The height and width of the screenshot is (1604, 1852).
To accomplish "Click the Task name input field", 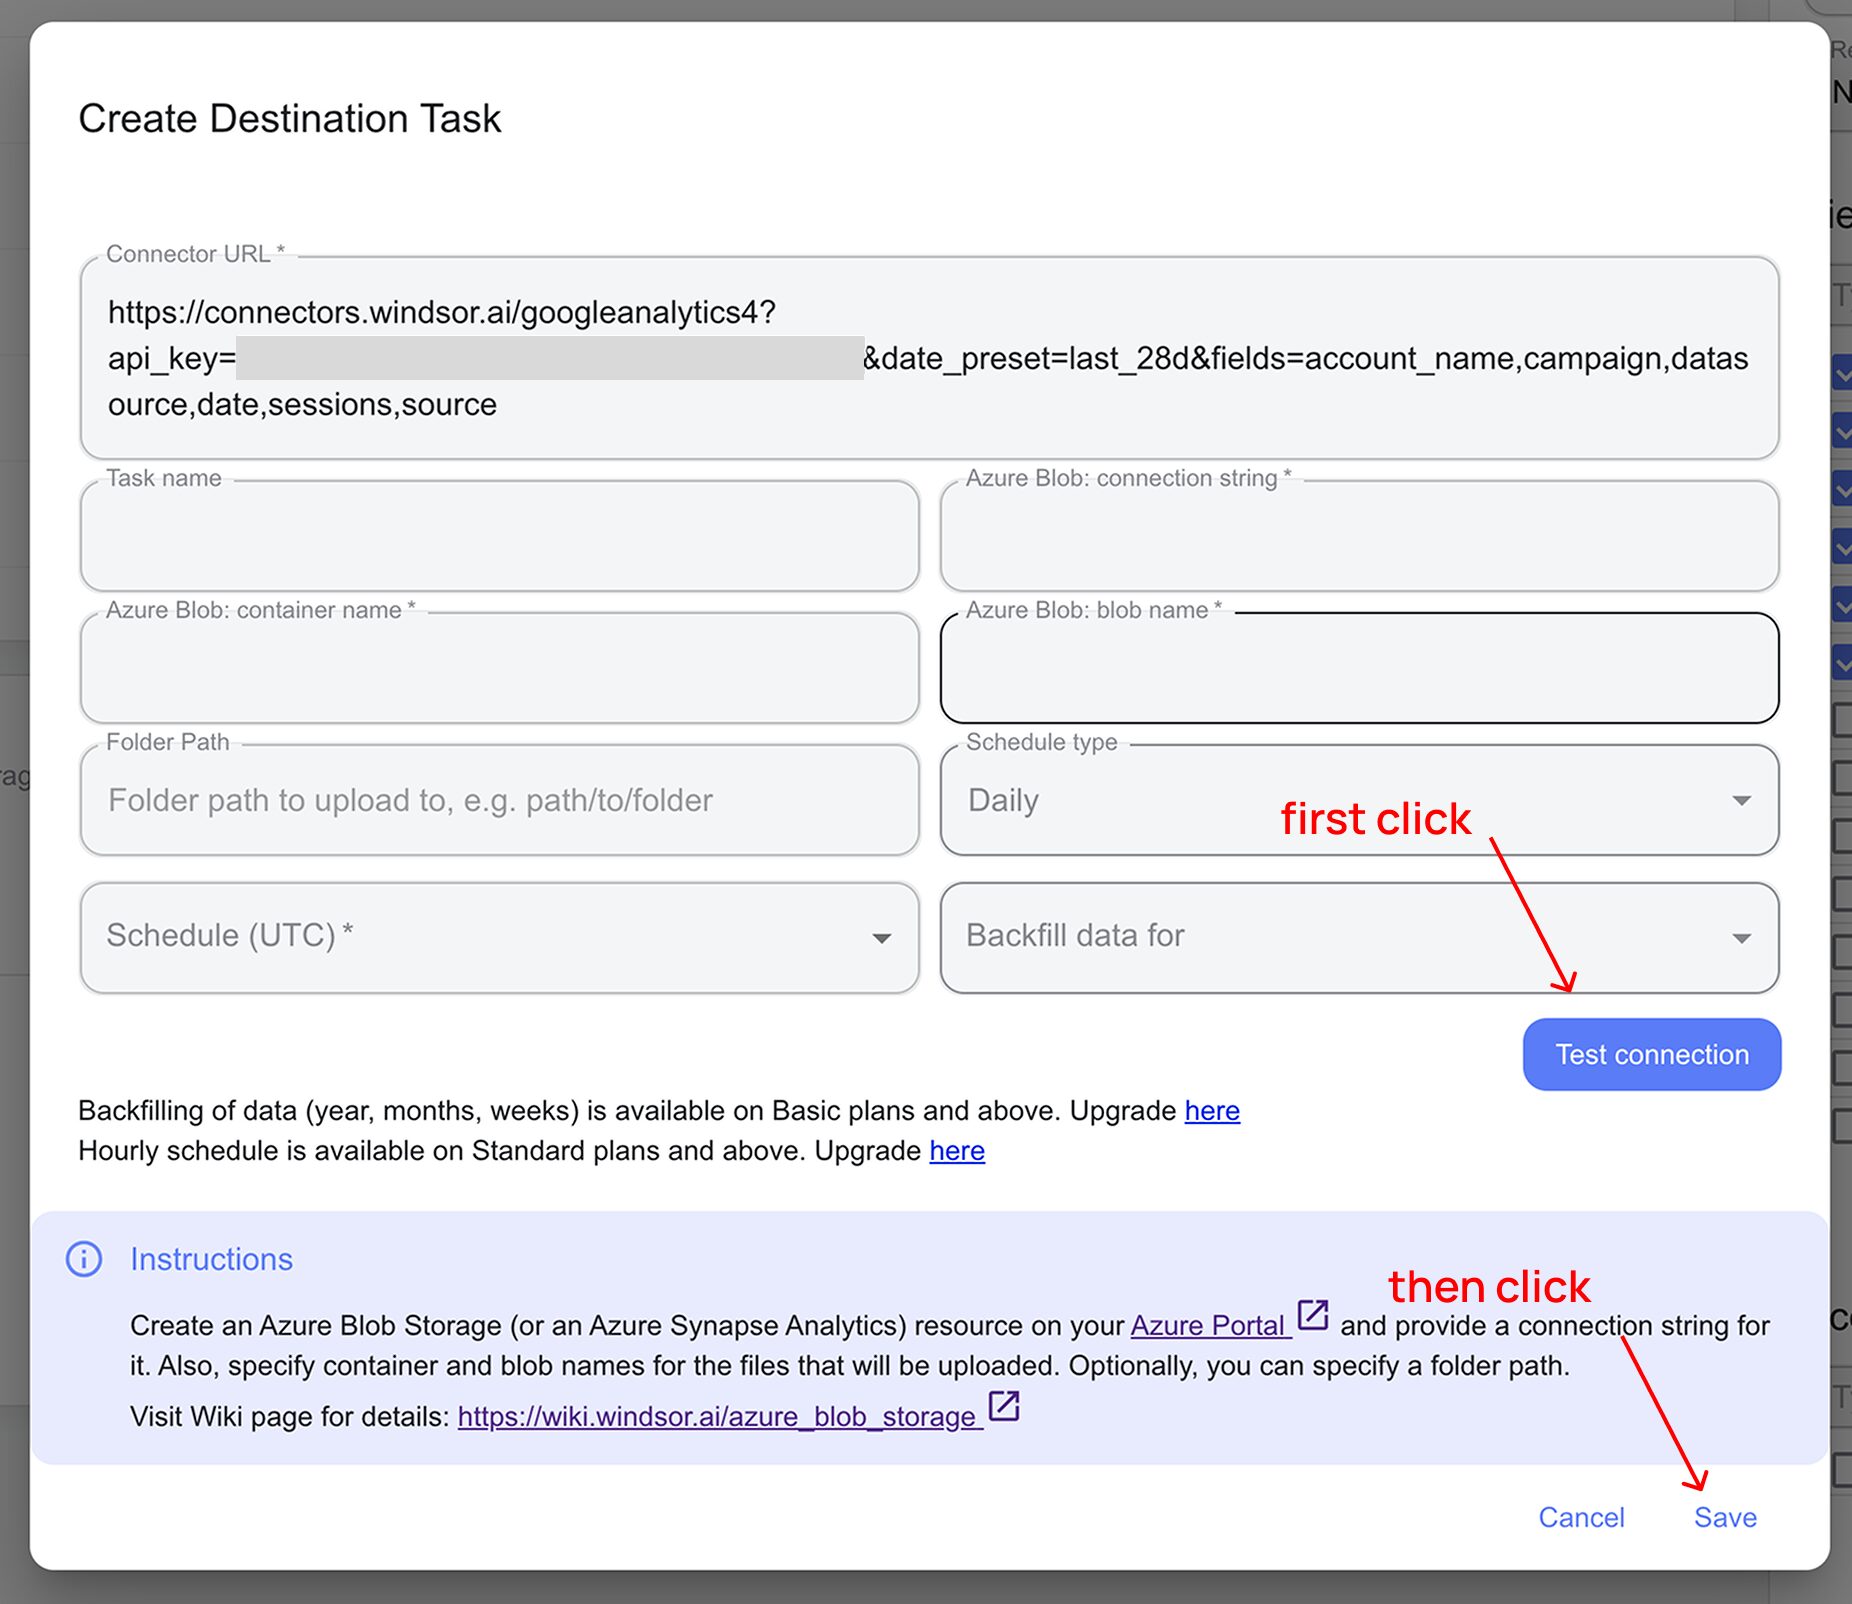I will [x=499, y=537].
